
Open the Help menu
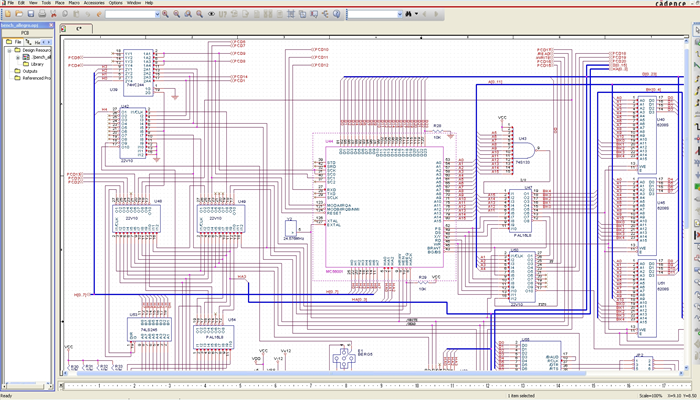(x=149, y=3)
